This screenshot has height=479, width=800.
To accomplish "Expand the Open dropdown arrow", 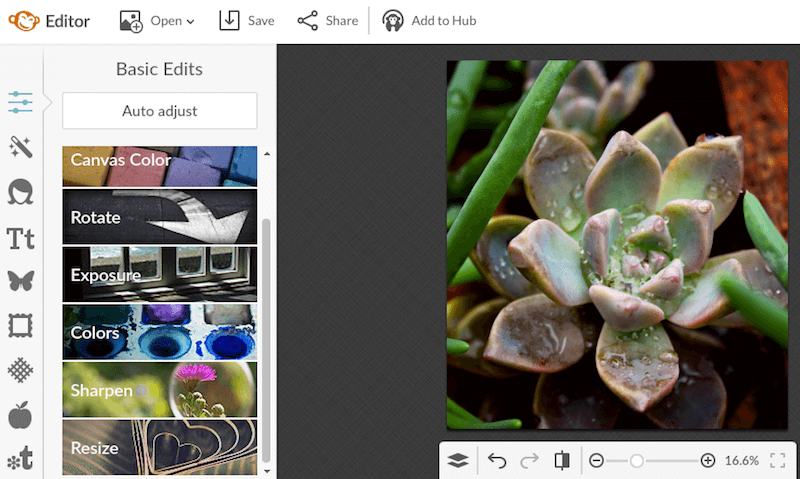I will click(x=190, y=22).
